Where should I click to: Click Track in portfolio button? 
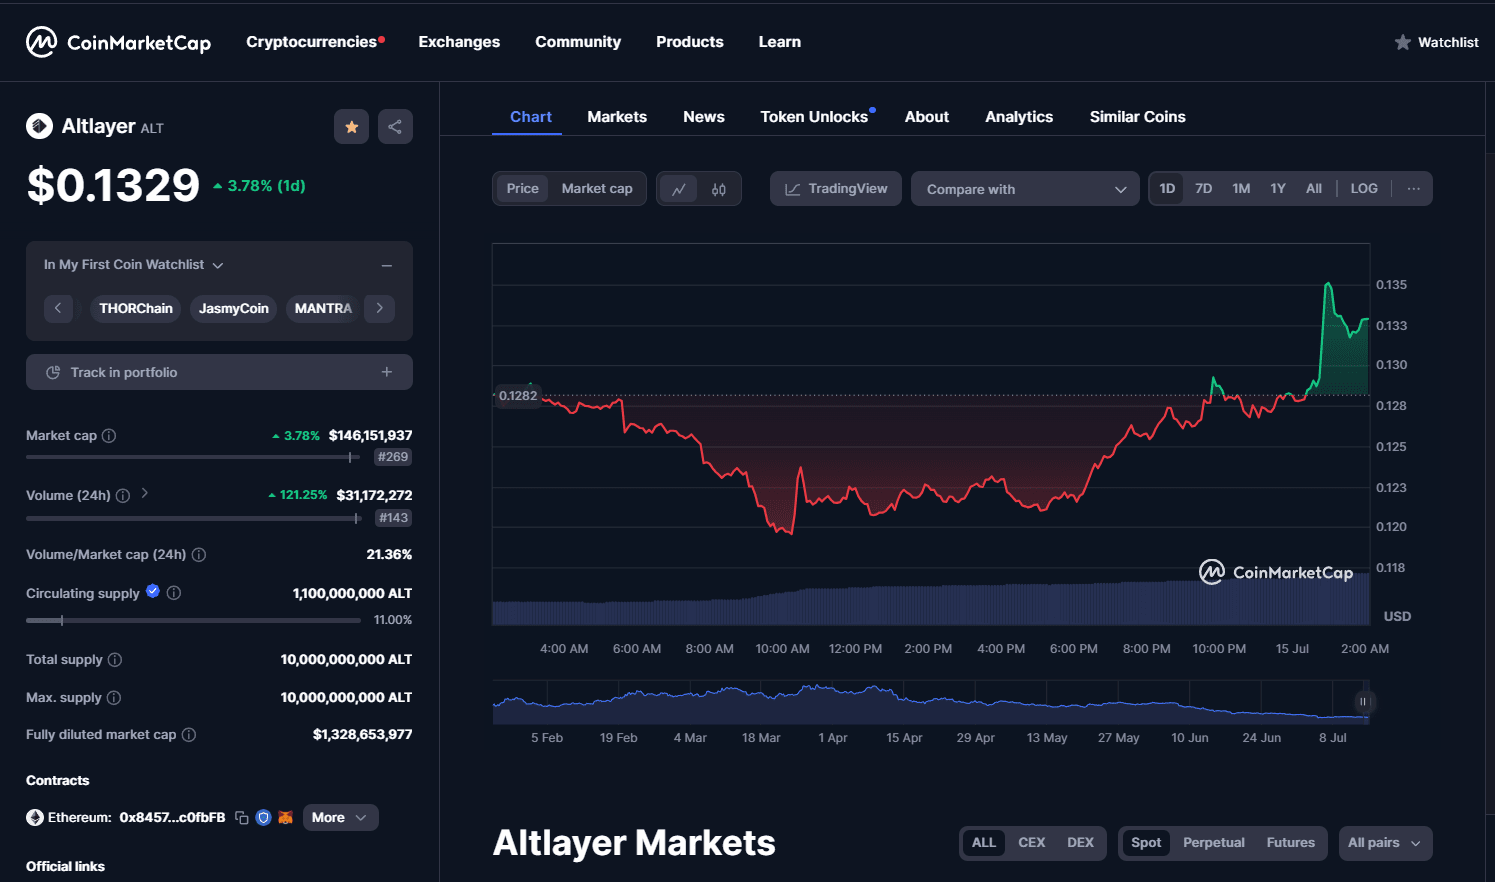(x=219, y=372)
